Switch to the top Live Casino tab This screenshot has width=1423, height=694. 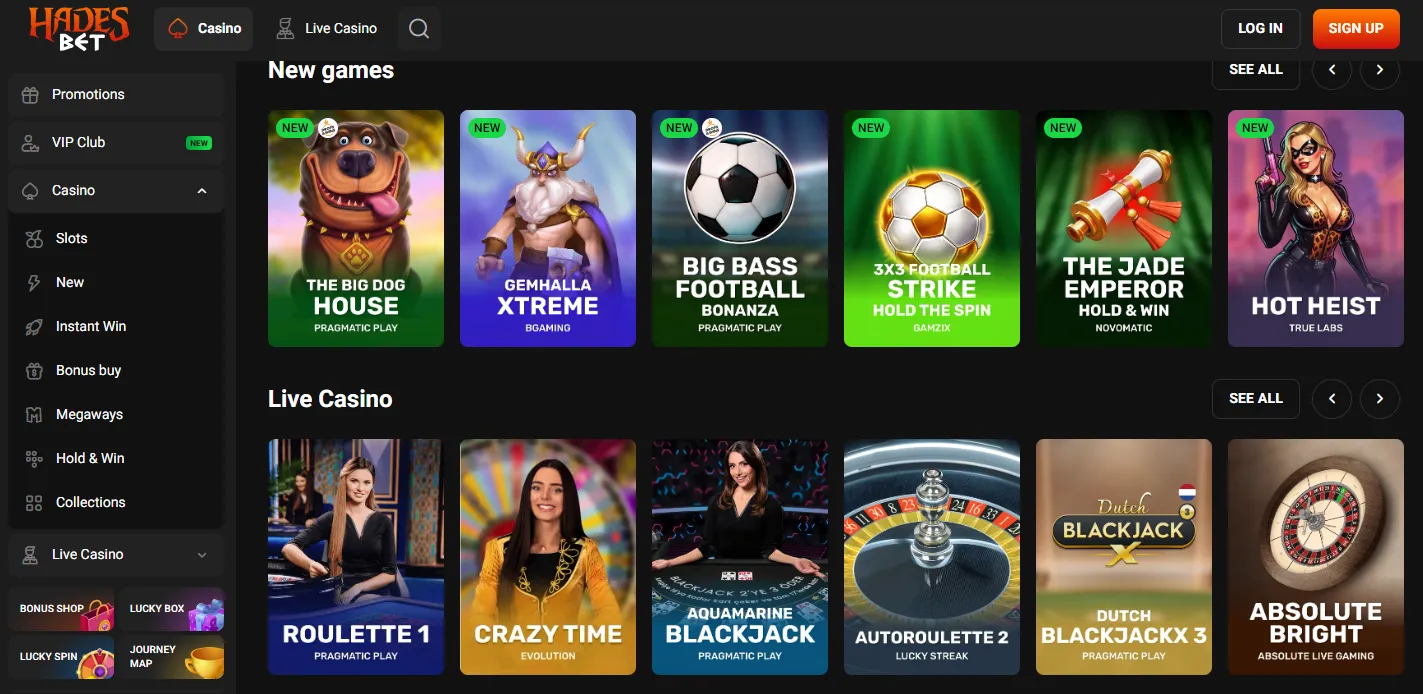pyautogui.click(x=326, y=29)
